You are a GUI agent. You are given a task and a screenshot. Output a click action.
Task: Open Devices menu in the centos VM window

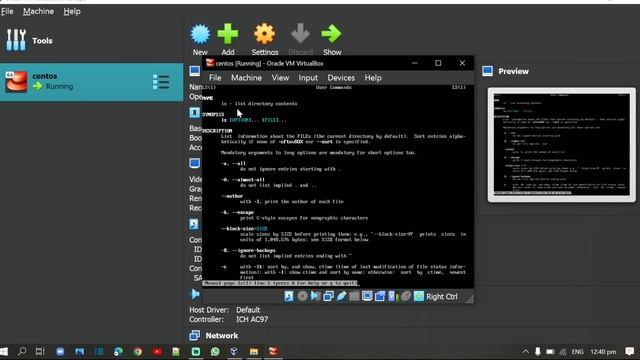pyautogui.click(x=341, y=78)
